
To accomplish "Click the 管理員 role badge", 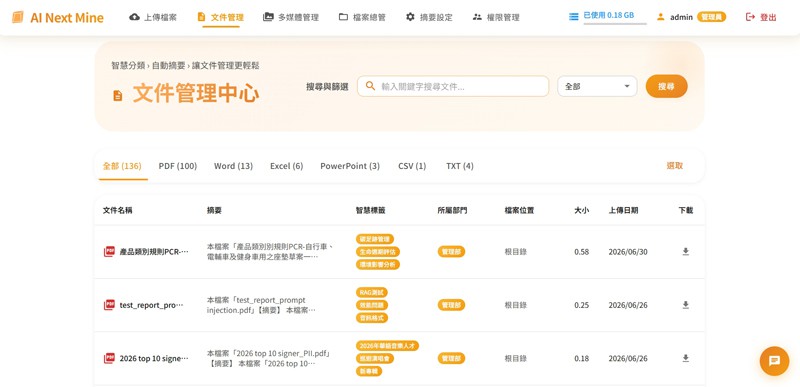I will click(711, 17).
